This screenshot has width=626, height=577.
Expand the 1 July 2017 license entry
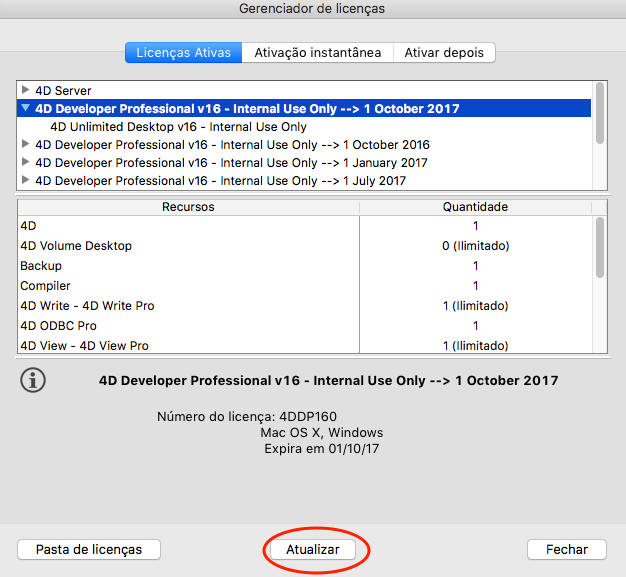click(x=26, y=181)
